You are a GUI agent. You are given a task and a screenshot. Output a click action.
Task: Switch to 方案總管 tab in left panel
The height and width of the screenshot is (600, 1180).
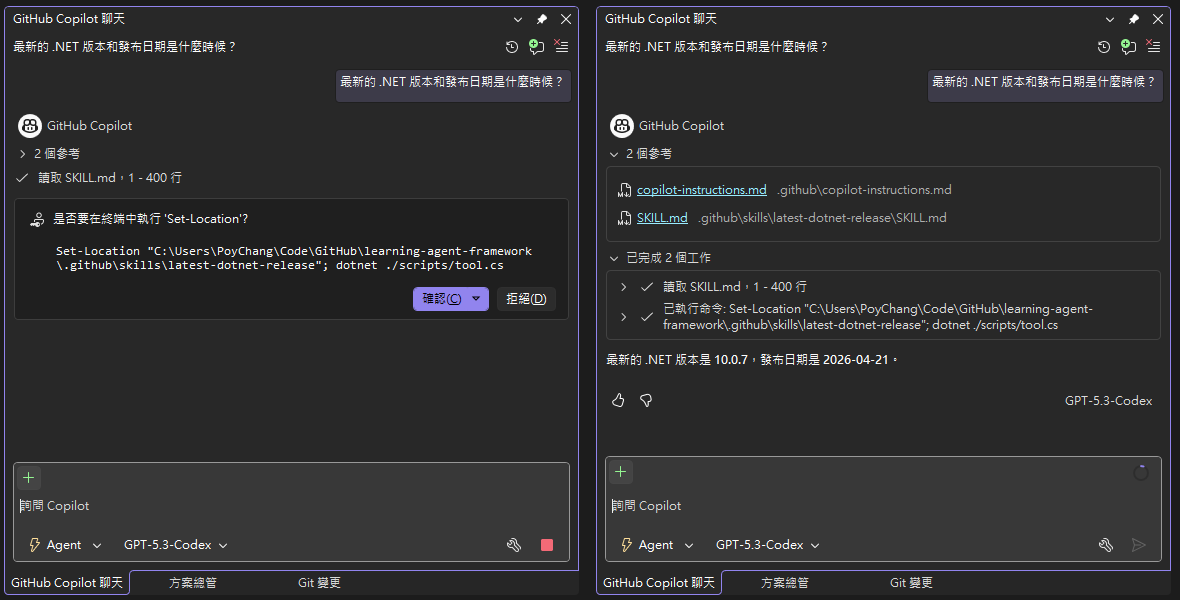tap(193, 583)
